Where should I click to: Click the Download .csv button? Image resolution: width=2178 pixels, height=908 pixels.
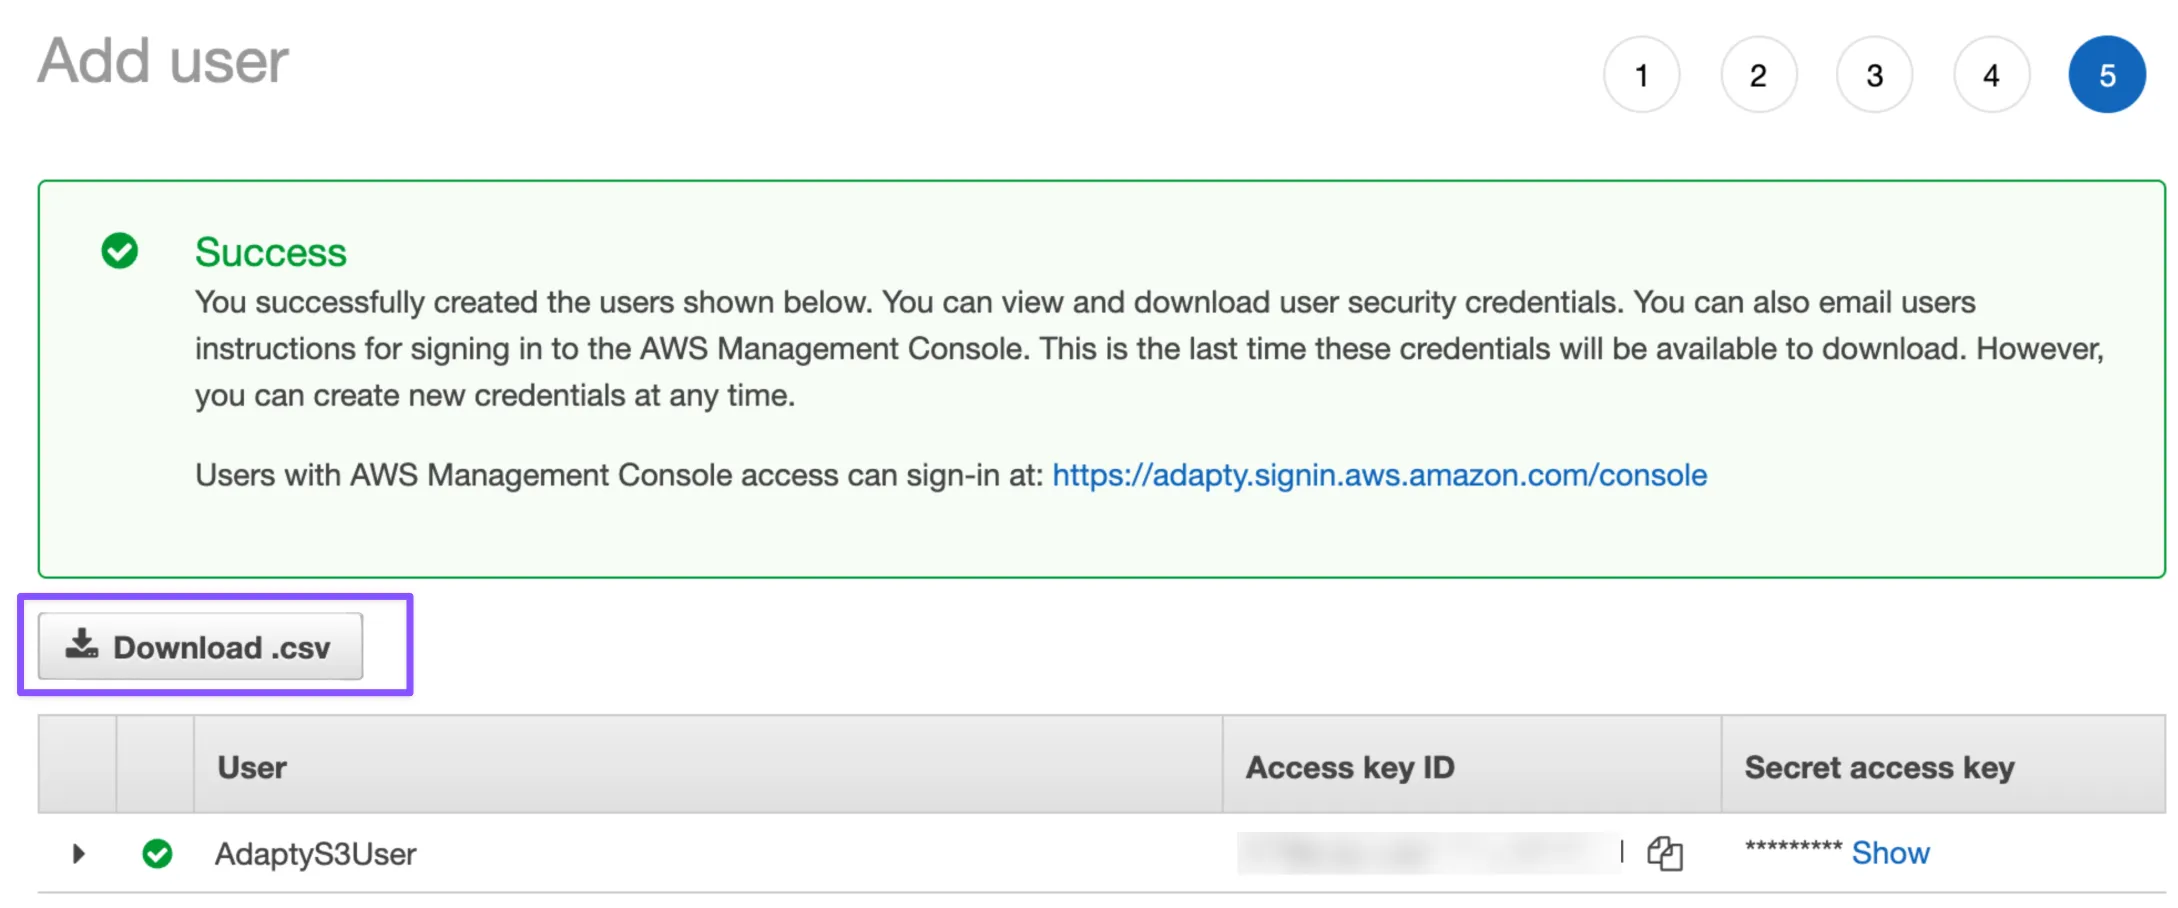(x=200, y=647)
